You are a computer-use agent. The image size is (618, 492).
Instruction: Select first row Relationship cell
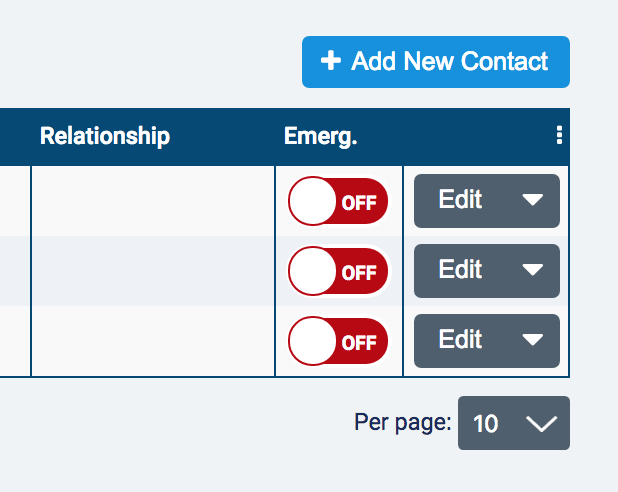tap(153, 201)
